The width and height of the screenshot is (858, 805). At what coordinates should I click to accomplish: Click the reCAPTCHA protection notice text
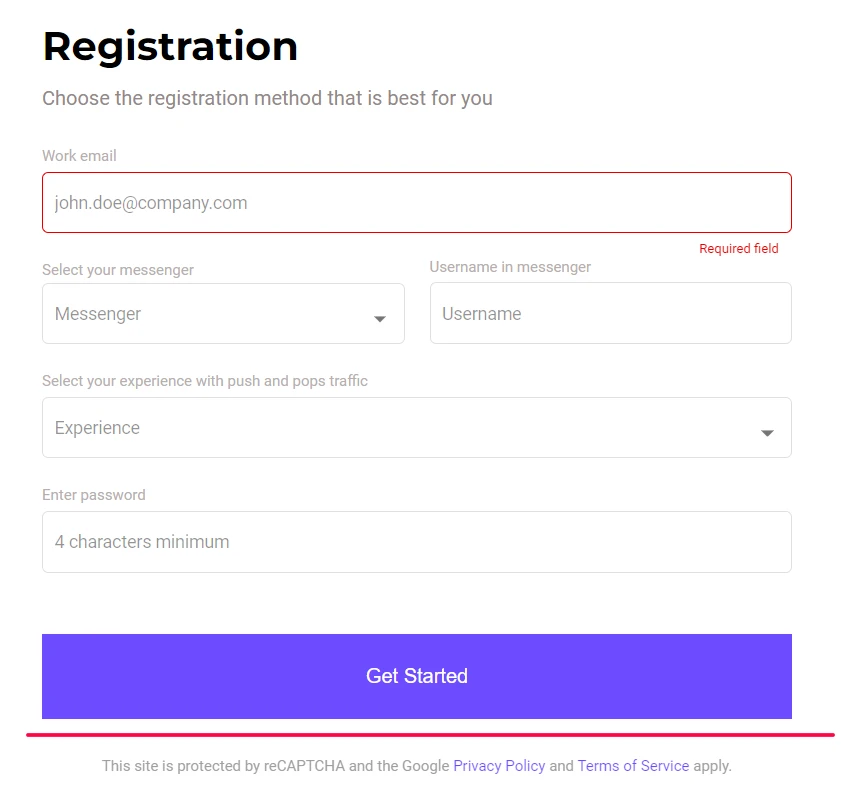tap(416, 766)
